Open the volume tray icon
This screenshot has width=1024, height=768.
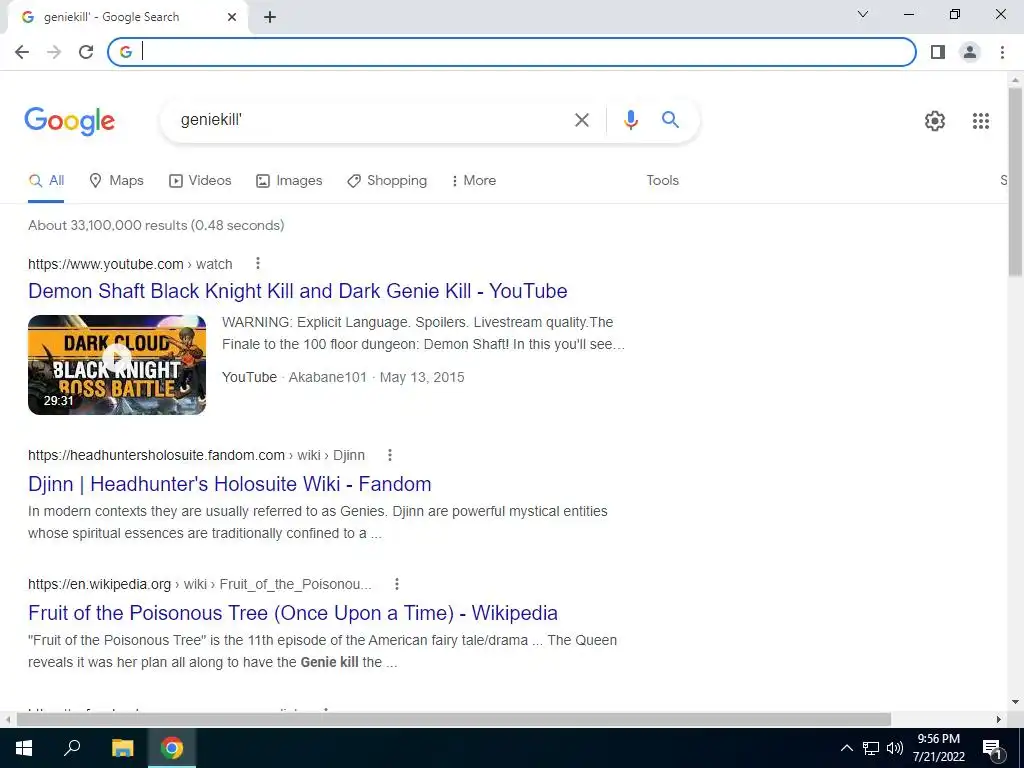coord(895,748)
